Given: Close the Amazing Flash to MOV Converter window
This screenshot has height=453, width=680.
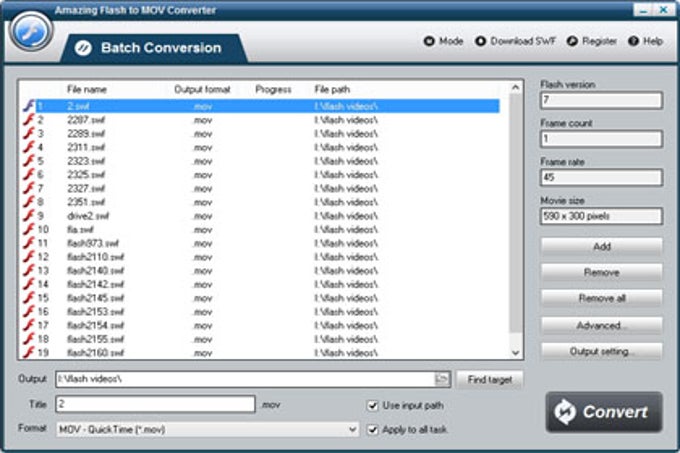Looking at the screenshot, I should pyautogui.click(x=664, y=10).
